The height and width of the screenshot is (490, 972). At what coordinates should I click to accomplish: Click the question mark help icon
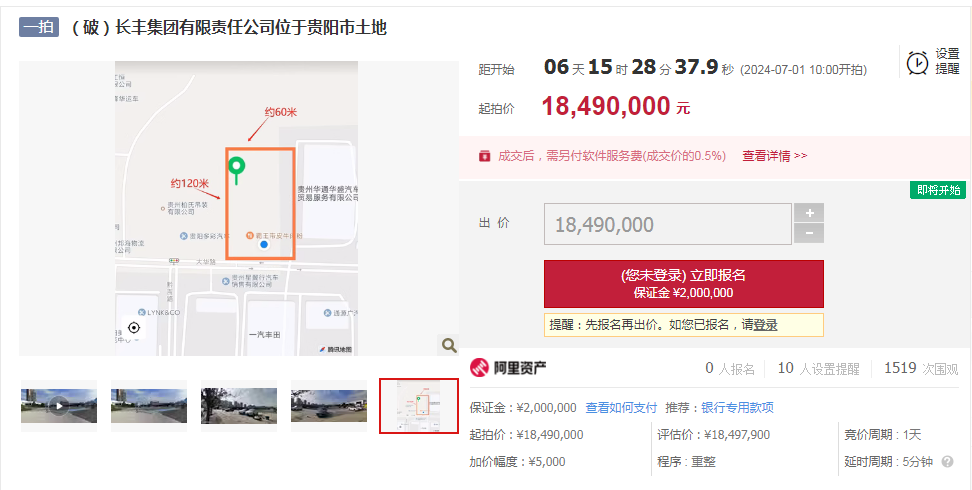pos(947,461)
